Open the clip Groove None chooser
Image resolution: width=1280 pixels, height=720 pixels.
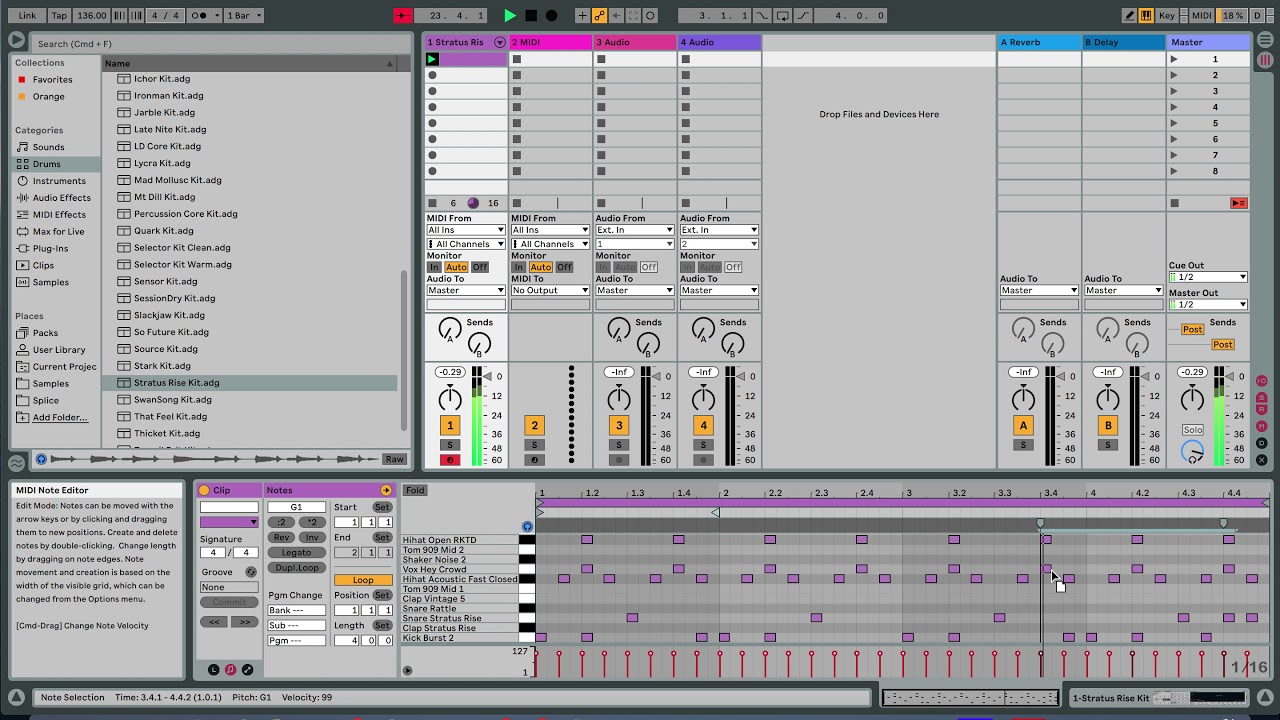coord(229,587)
